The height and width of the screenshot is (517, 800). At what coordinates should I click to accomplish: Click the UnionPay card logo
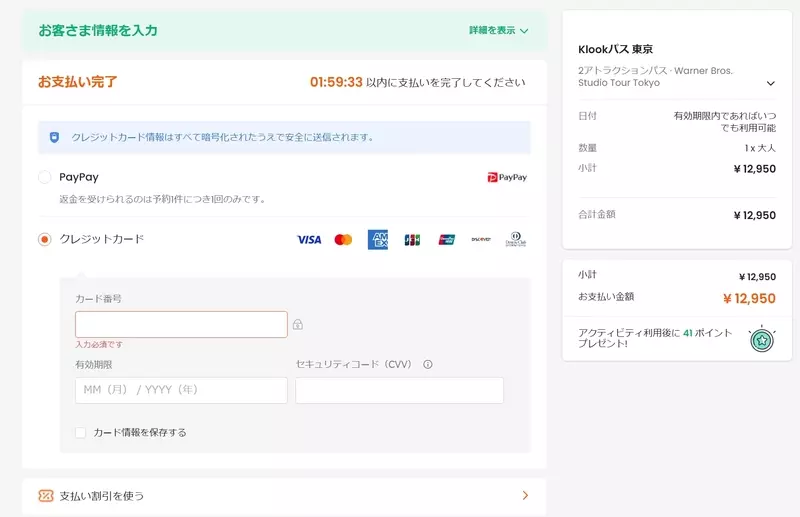click(x=446, y=240)
